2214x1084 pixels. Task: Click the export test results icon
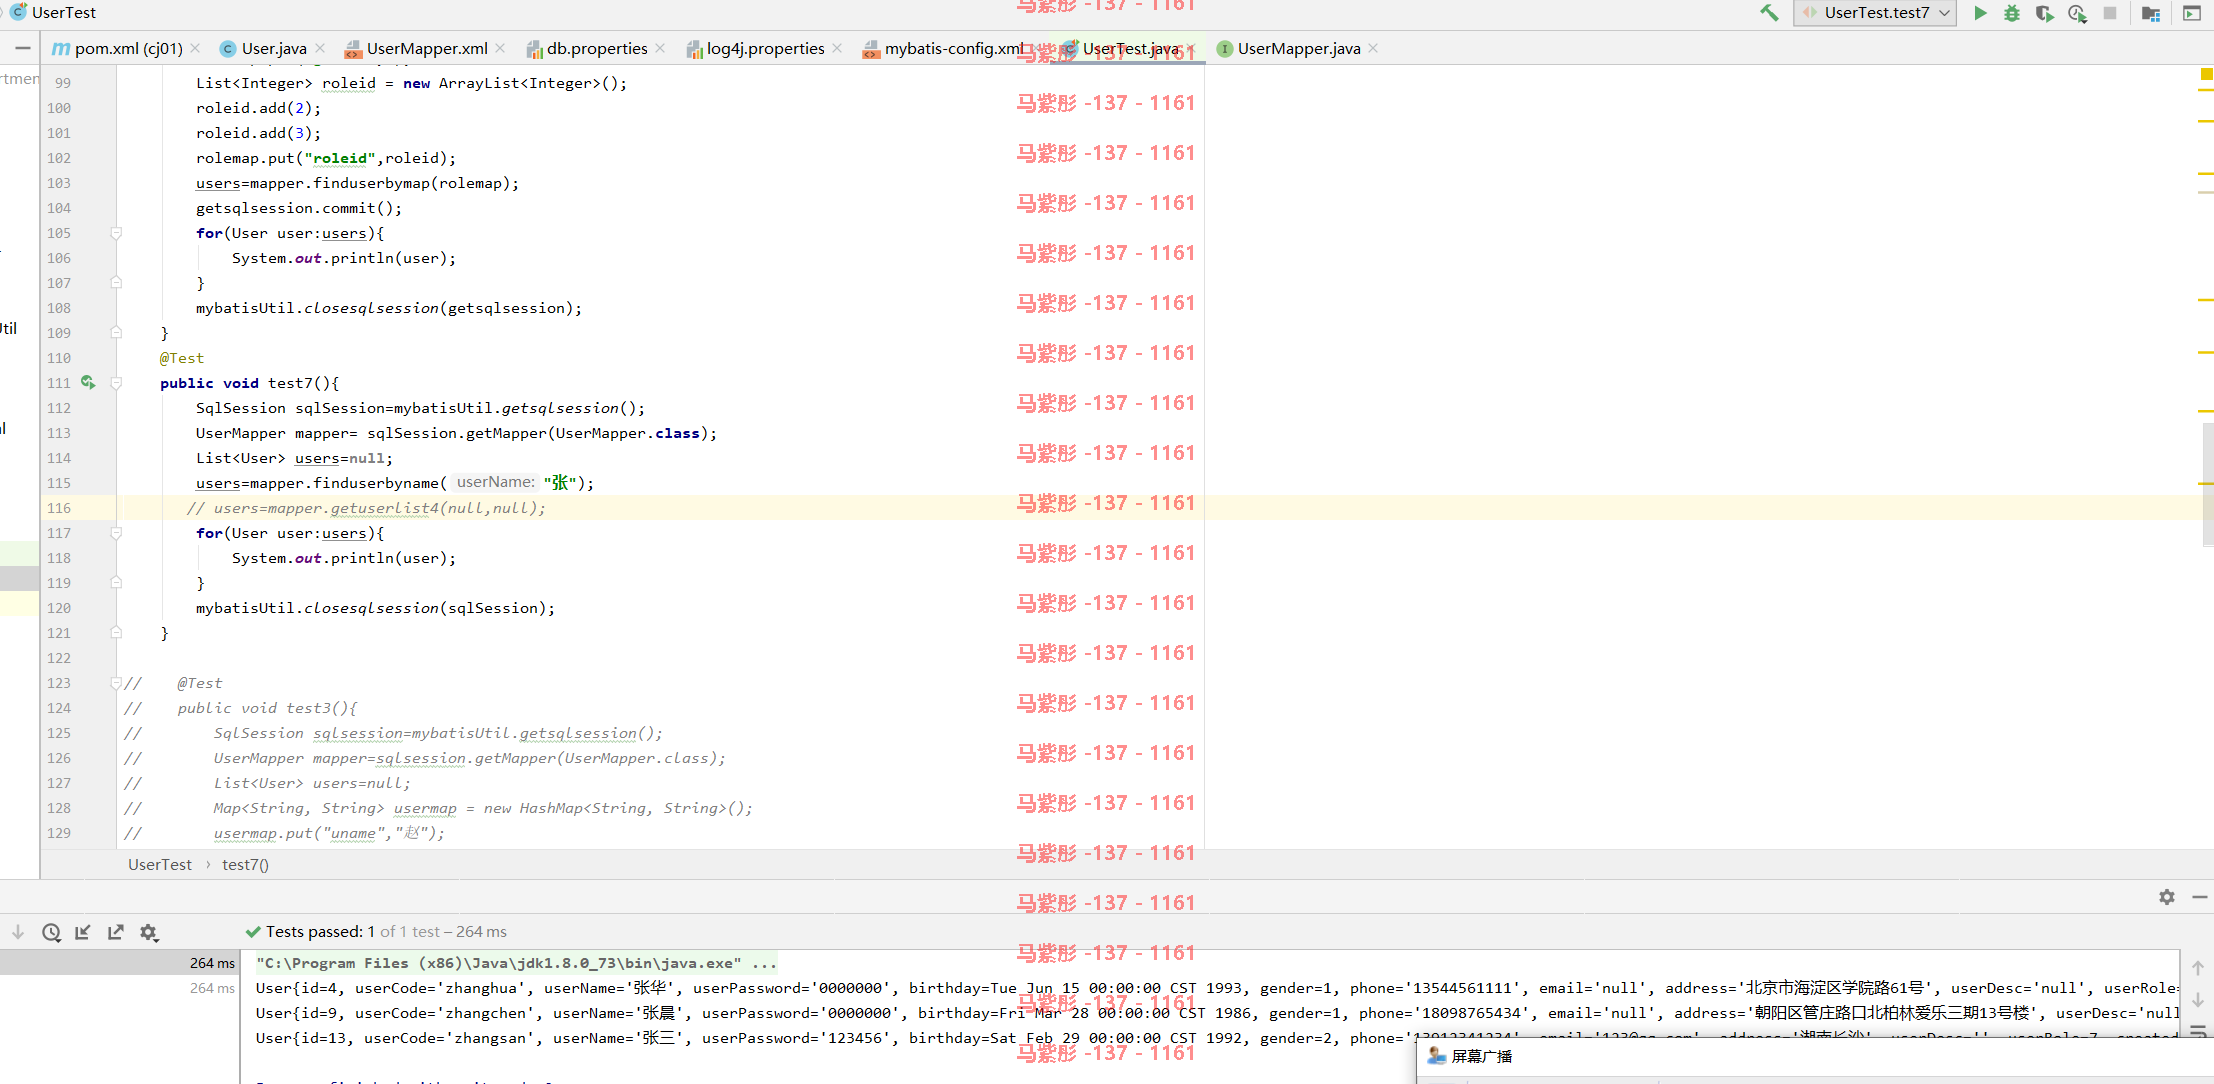pyautogui.click(x=116, y=932)
